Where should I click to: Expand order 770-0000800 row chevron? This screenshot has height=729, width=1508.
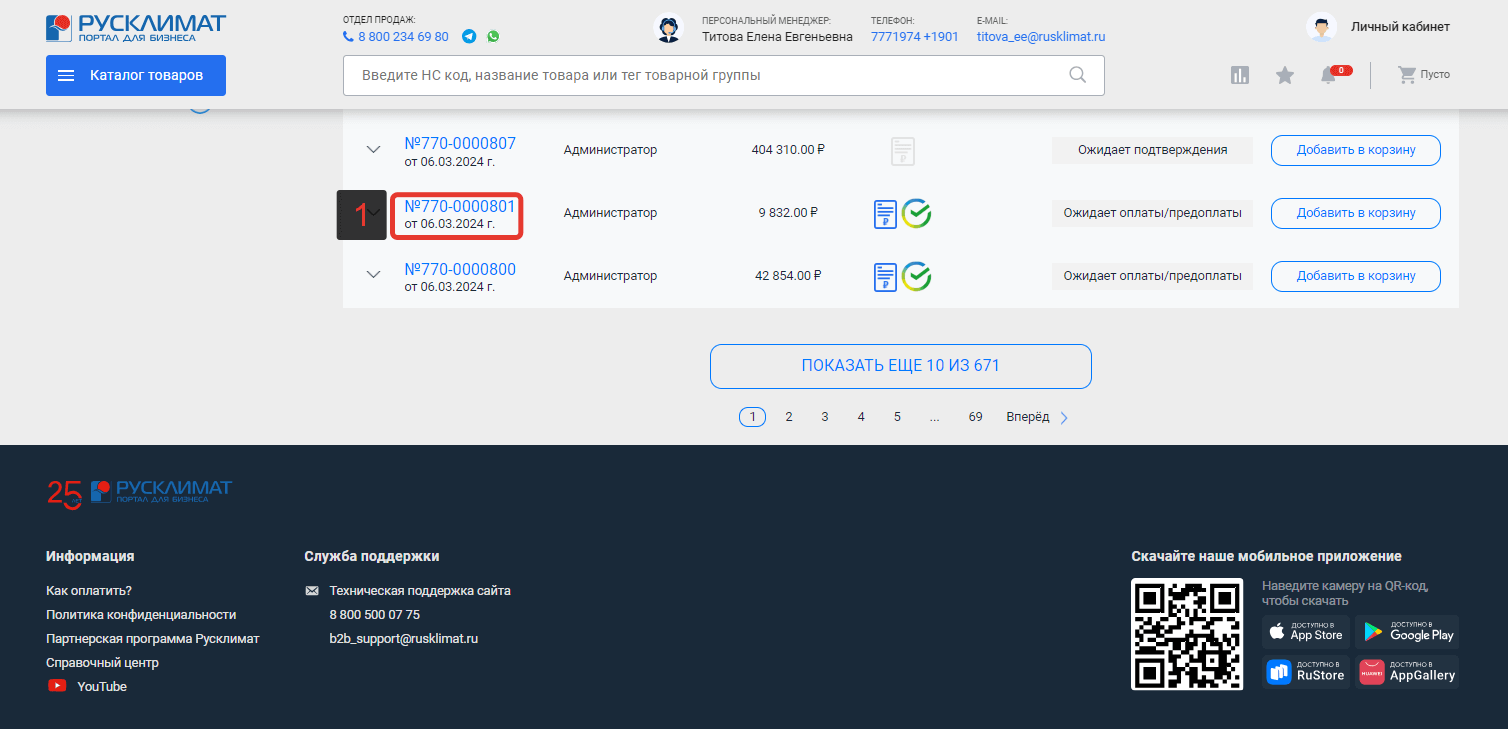[x=373, y=275]
